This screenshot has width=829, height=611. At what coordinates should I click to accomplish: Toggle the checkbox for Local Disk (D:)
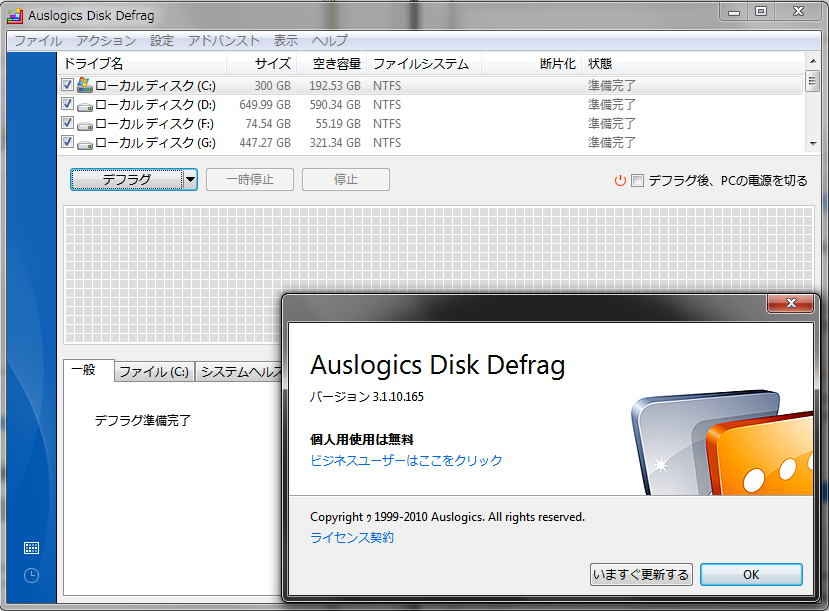pos(67,104)
